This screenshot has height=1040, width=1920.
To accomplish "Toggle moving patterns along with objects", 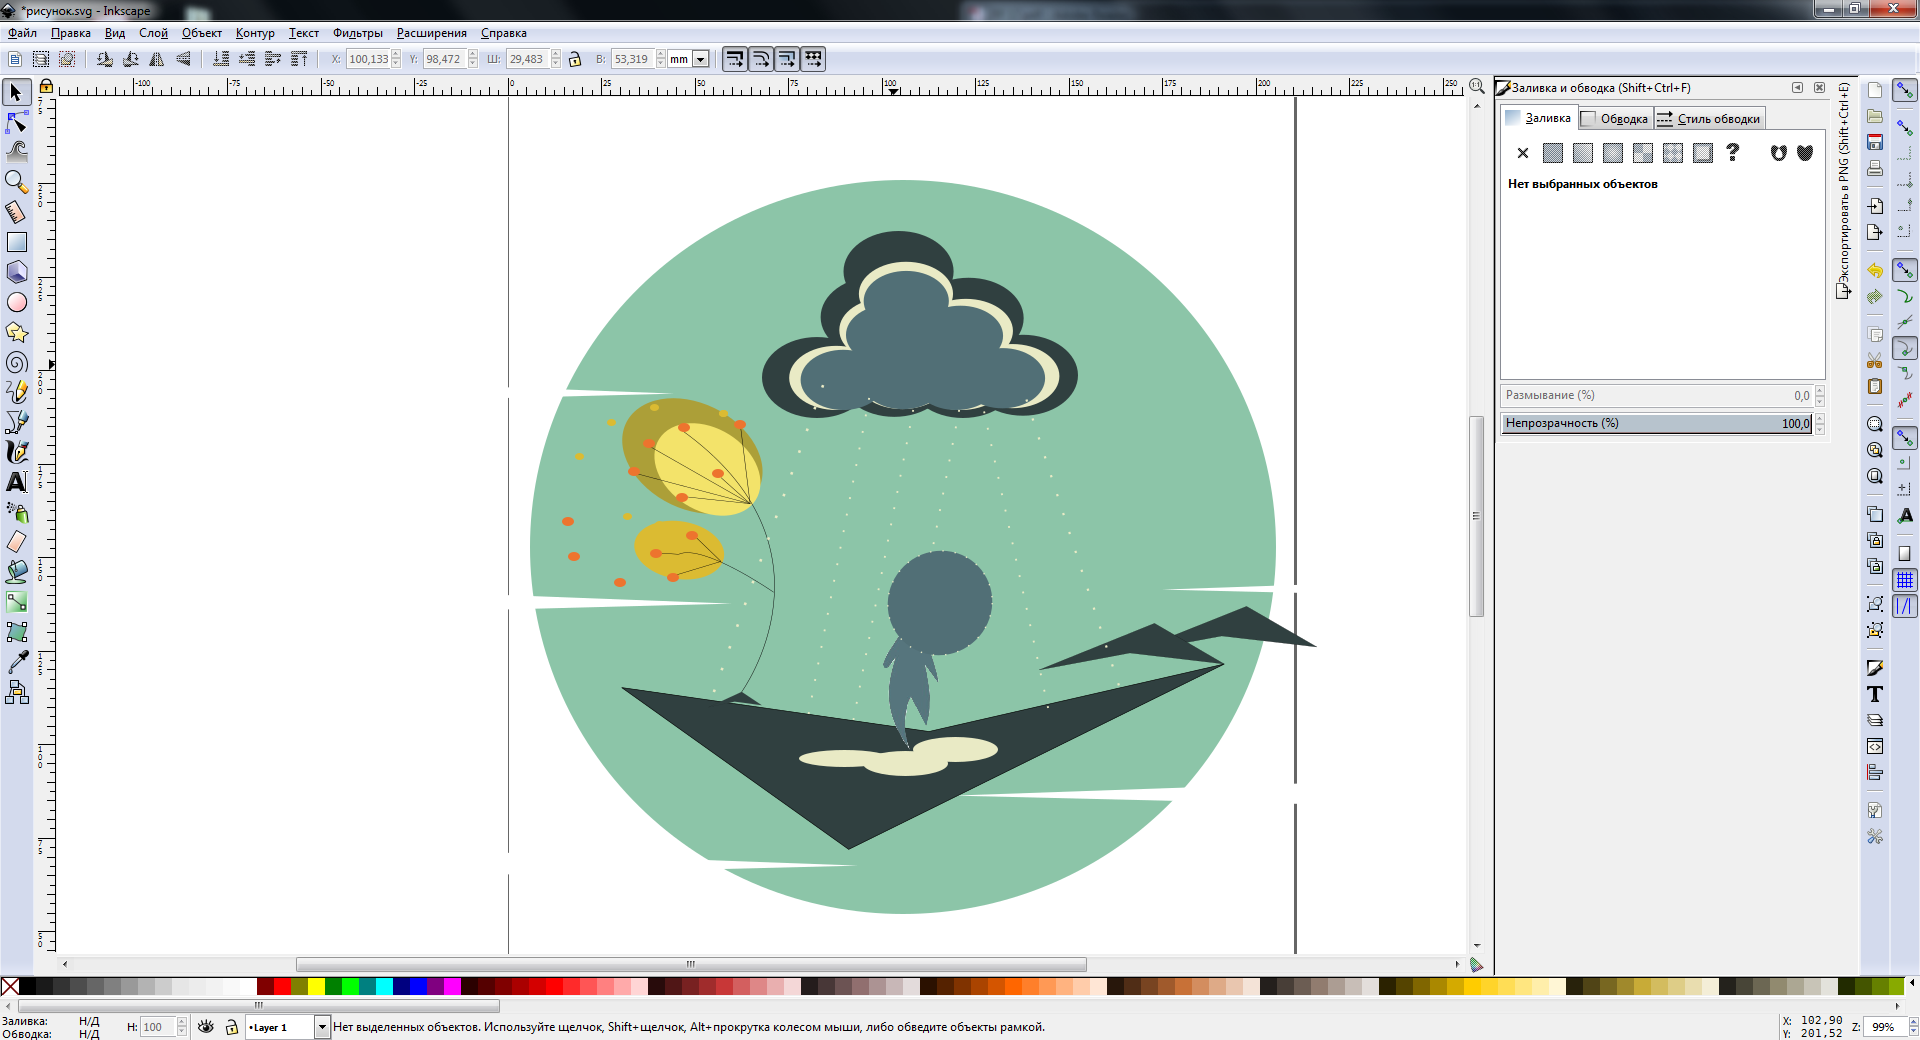I will pyautogui.click(x=813, y=59).
